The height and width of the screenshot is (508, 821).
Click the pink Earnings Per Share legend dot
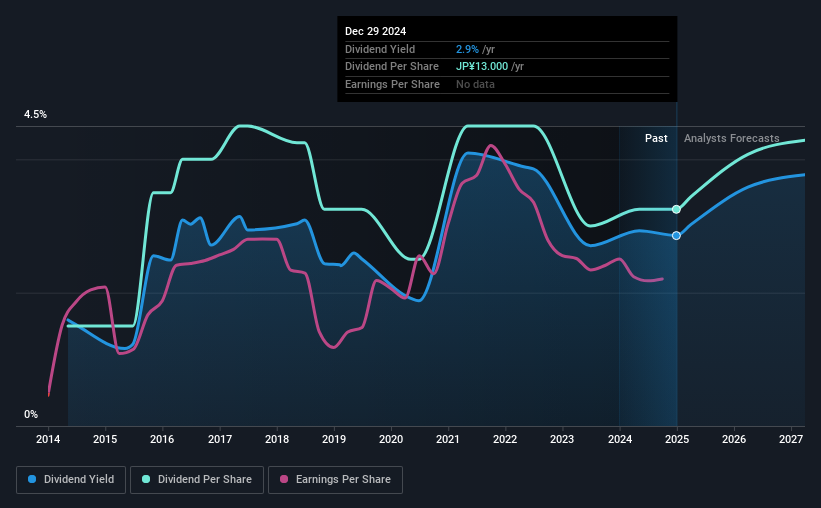click(284, 479)
